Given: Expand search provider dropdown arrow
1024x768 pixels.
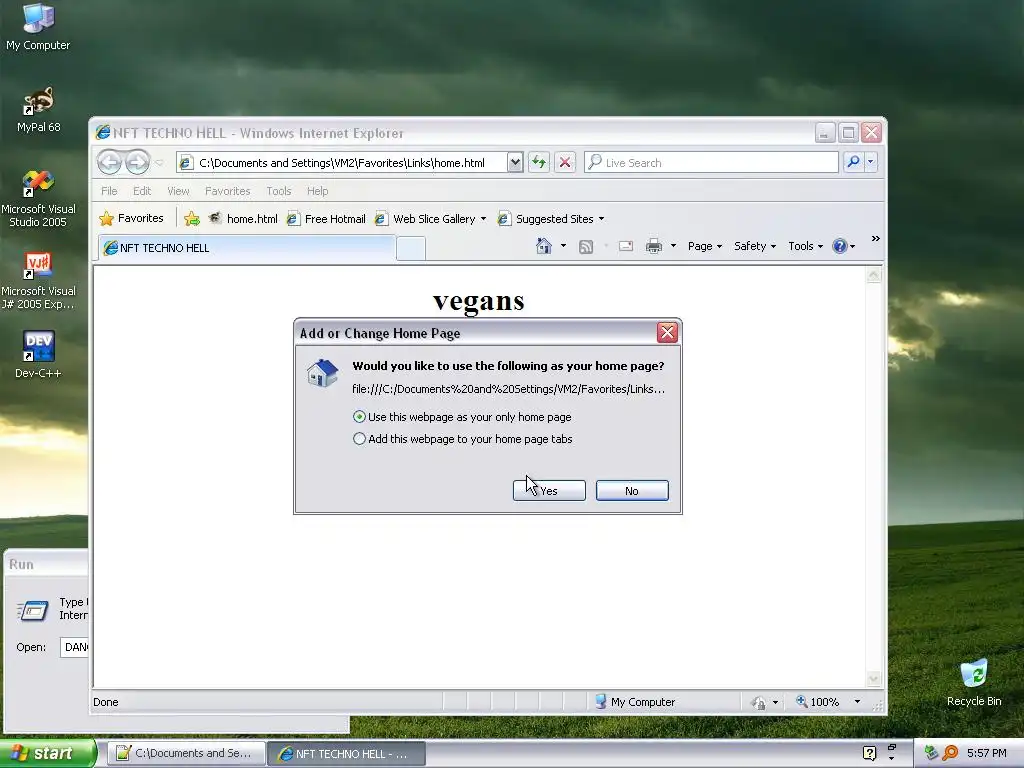Looking at the screenshot, I should 871,162.
